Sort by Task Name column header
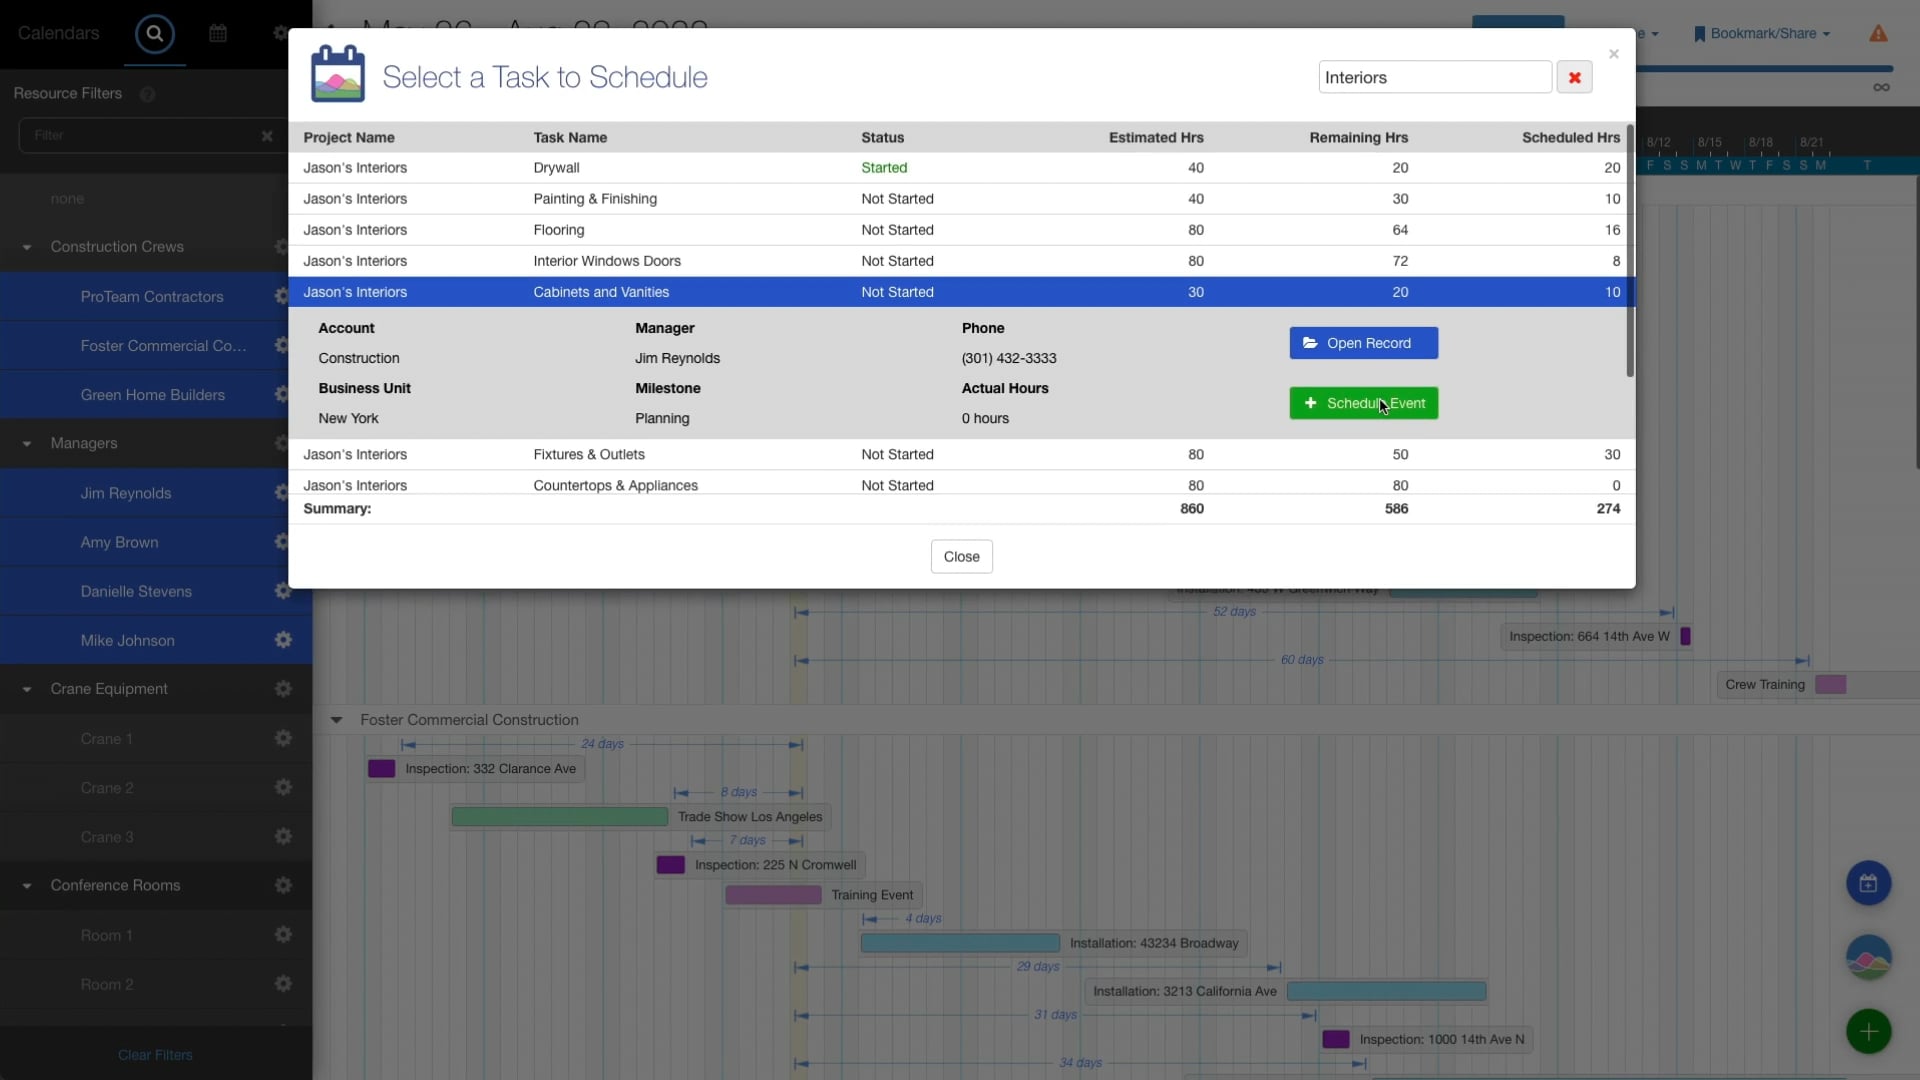This screenshot has height=1080, width=1920. (x=570, y=138)
